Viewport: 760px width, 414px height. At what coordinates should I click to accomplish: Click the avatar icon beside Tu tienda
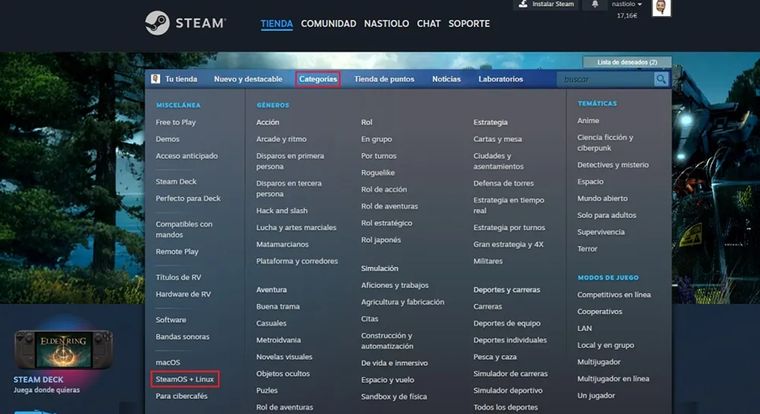click(156, 79)
